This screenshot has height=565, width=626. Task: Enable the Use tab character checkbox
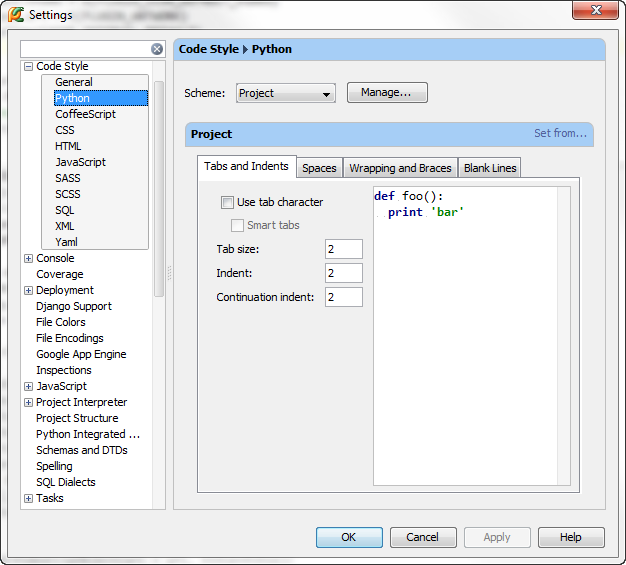click(x=227, y=202)
